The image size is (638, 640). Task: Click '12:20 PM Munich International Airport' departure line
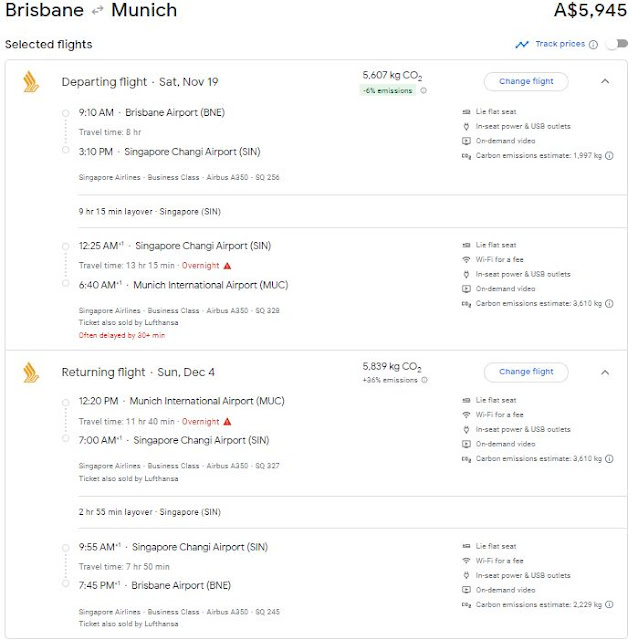182,401
